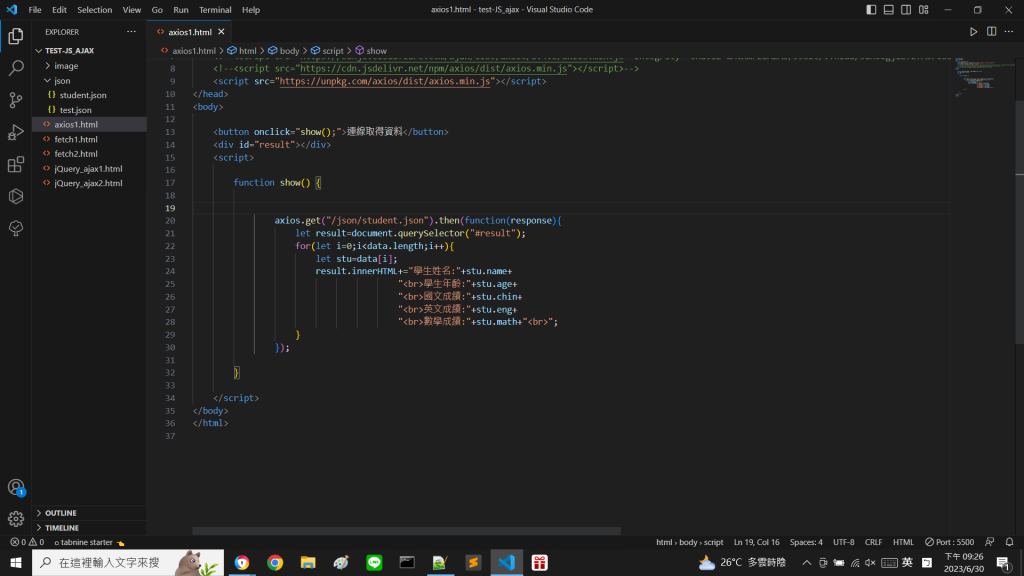Open editor More Actions ellipsis
This screenshot has height=576, width=1024.
tap(1009, 31)
